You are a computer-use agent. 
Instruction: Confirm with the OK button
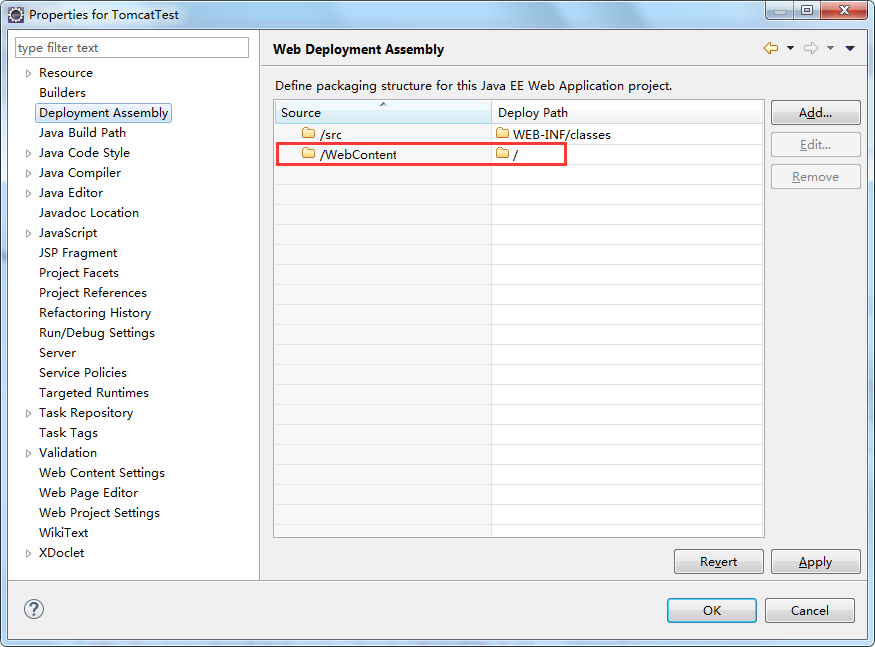(711, 610)
